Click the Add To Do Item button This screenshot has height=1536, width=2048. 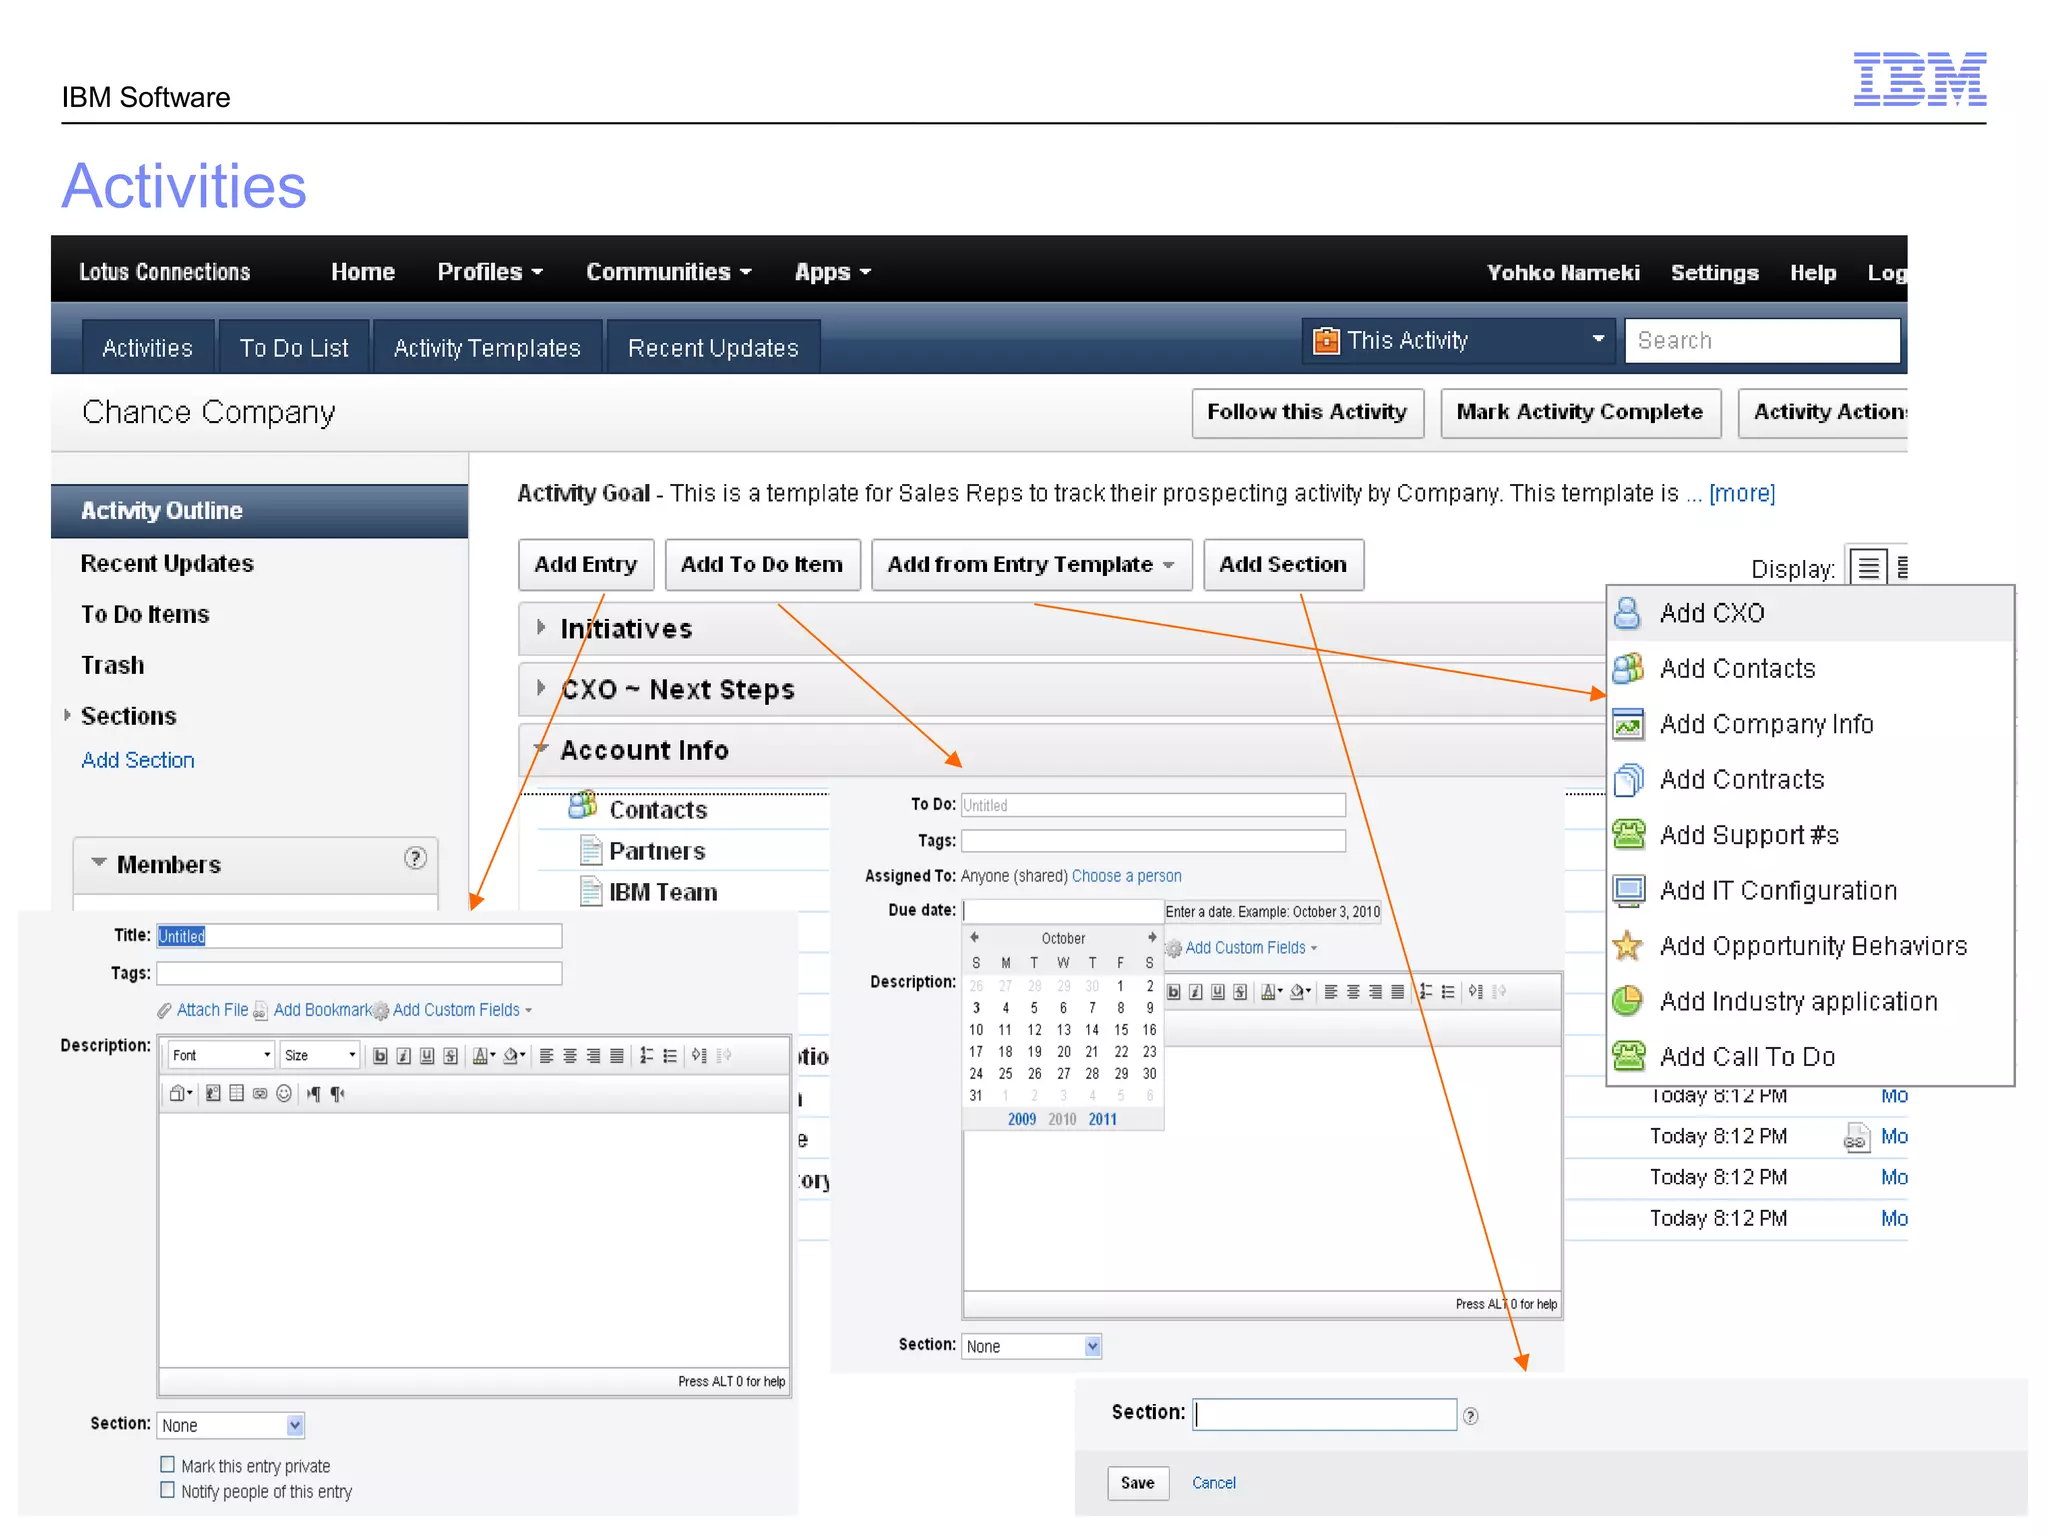coord(762,565)
